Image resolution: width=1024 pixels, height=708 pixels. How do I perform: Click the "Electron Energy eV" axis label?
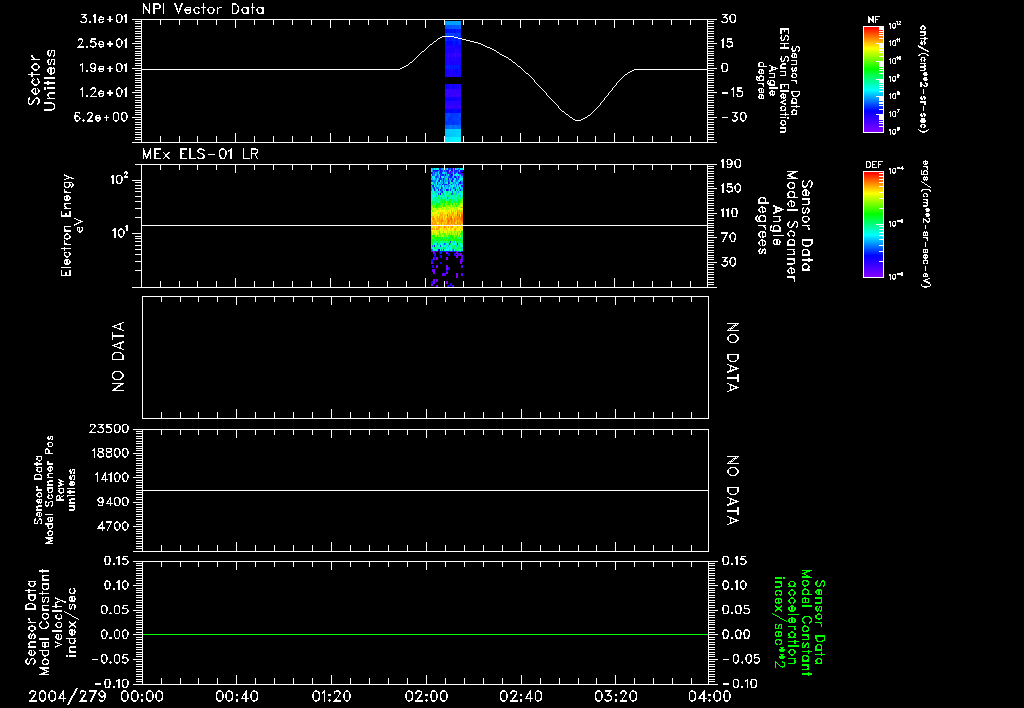72,225
